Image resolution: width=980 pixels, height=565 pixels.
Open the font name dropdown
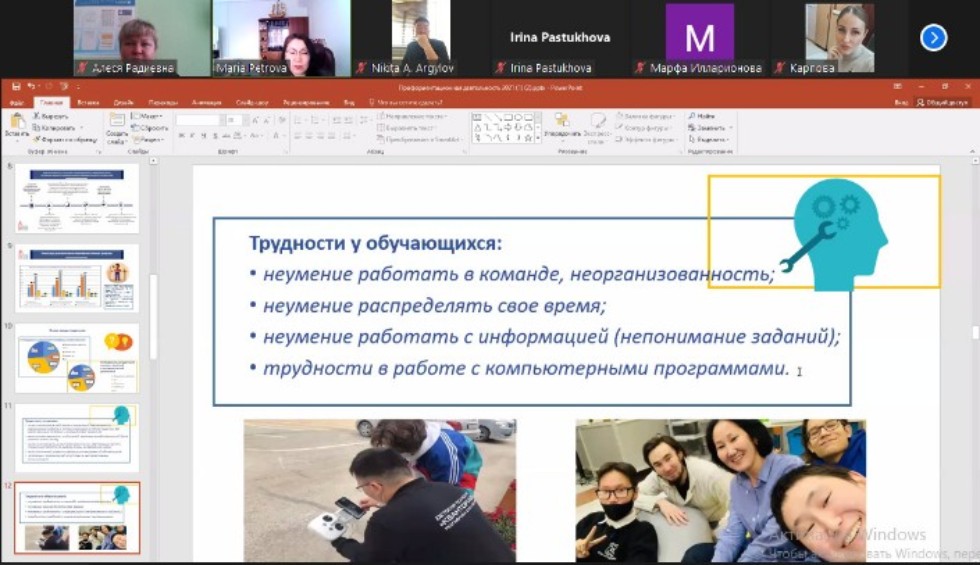(222, 120)
